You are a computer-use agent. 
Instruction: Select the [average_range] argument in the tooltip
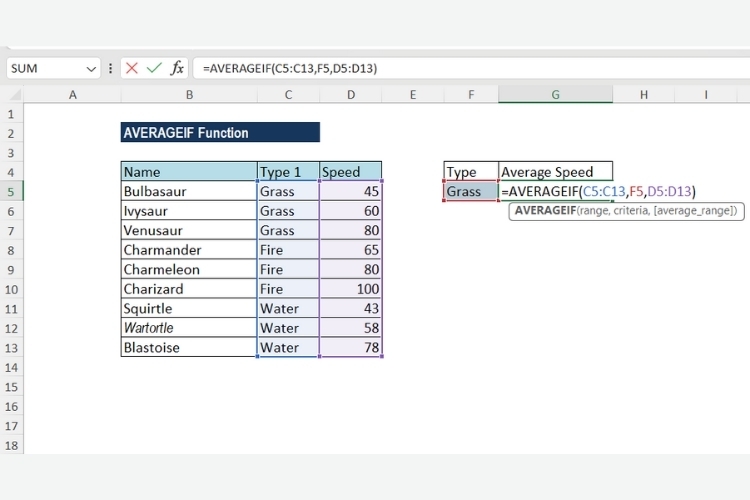pos(694,211)
